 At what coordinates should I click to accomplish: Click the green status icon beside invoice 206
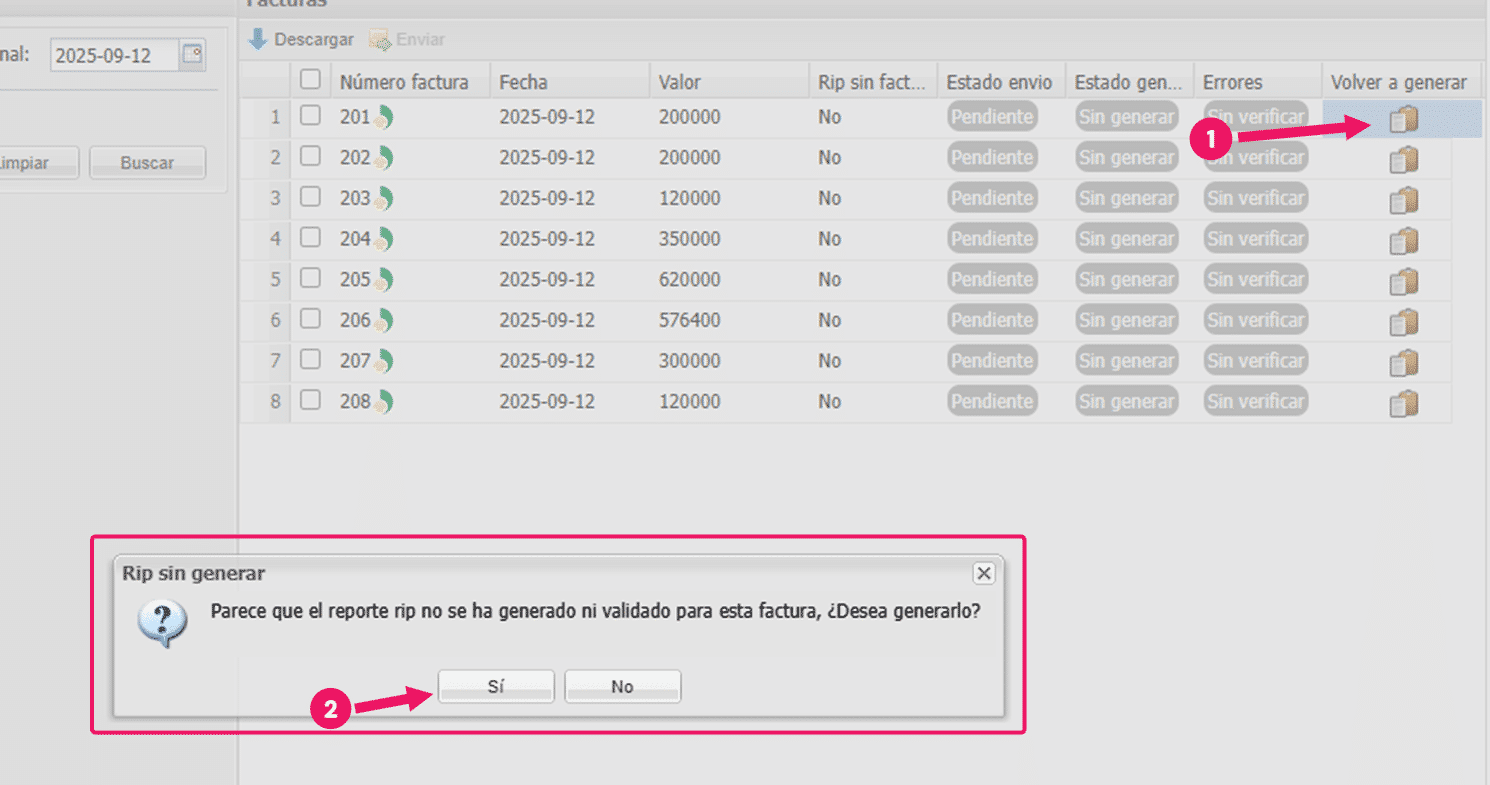pos(384,321)
